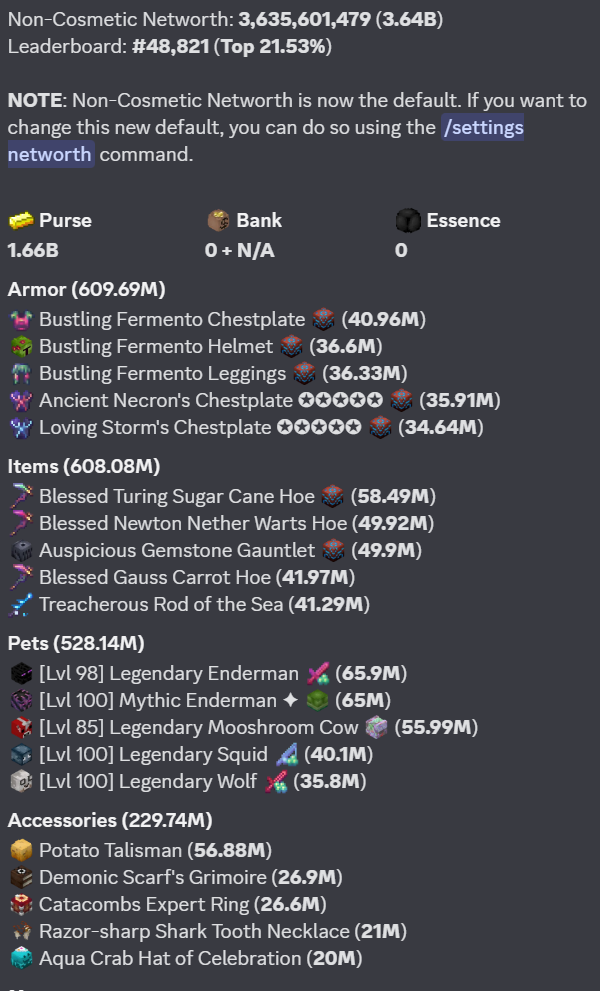Screen dimensions: 600x991
Task: Click the Legendary Mooshroom Cow pet icon
Action: 21,727
